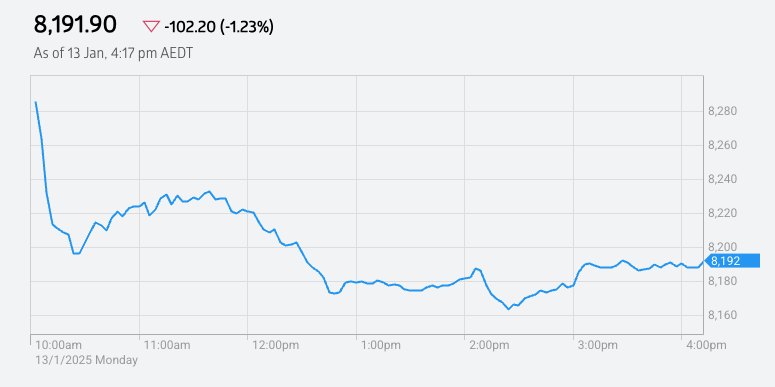Select the 8,240 price axis label
The image size is (775, 387).
(723, 179)
